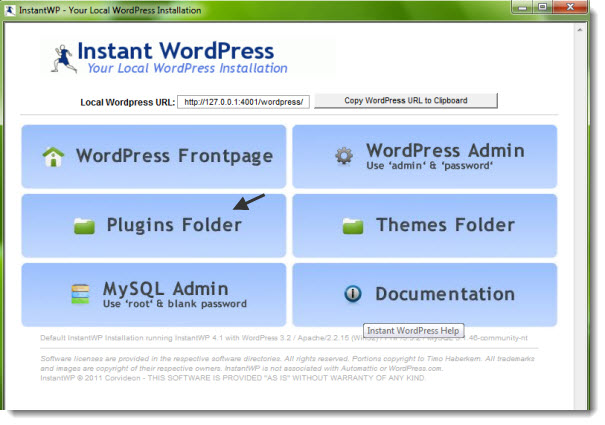The image size is (605, 425).
Task: Click the title bar application icon
Action: click(x=10, y=10)
